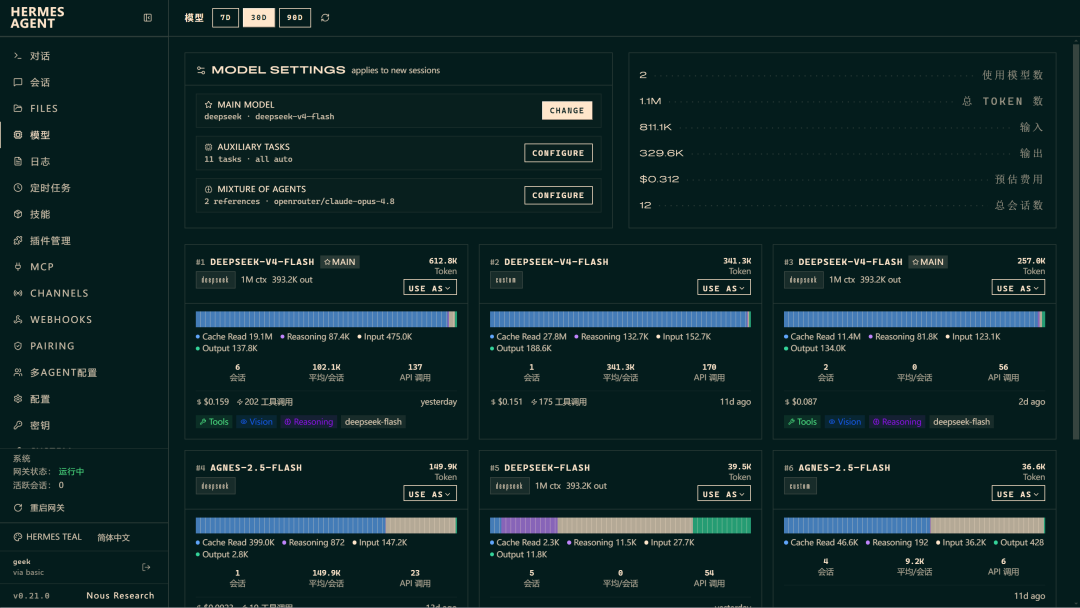Click the plug icon for MCP
The image size is (1080, 608).
tap(18, 266)
